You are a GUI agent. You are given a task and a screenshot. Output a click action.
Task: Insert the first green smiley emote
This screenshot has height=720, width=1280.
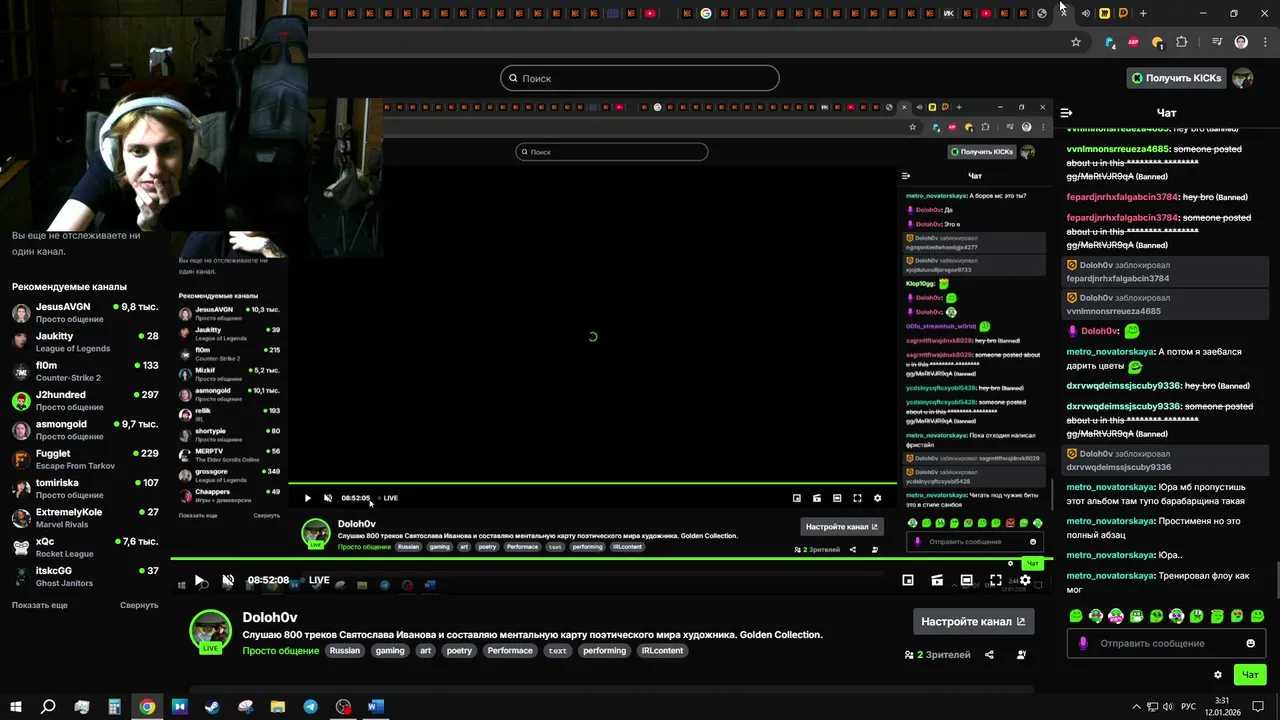[1075, 616]
